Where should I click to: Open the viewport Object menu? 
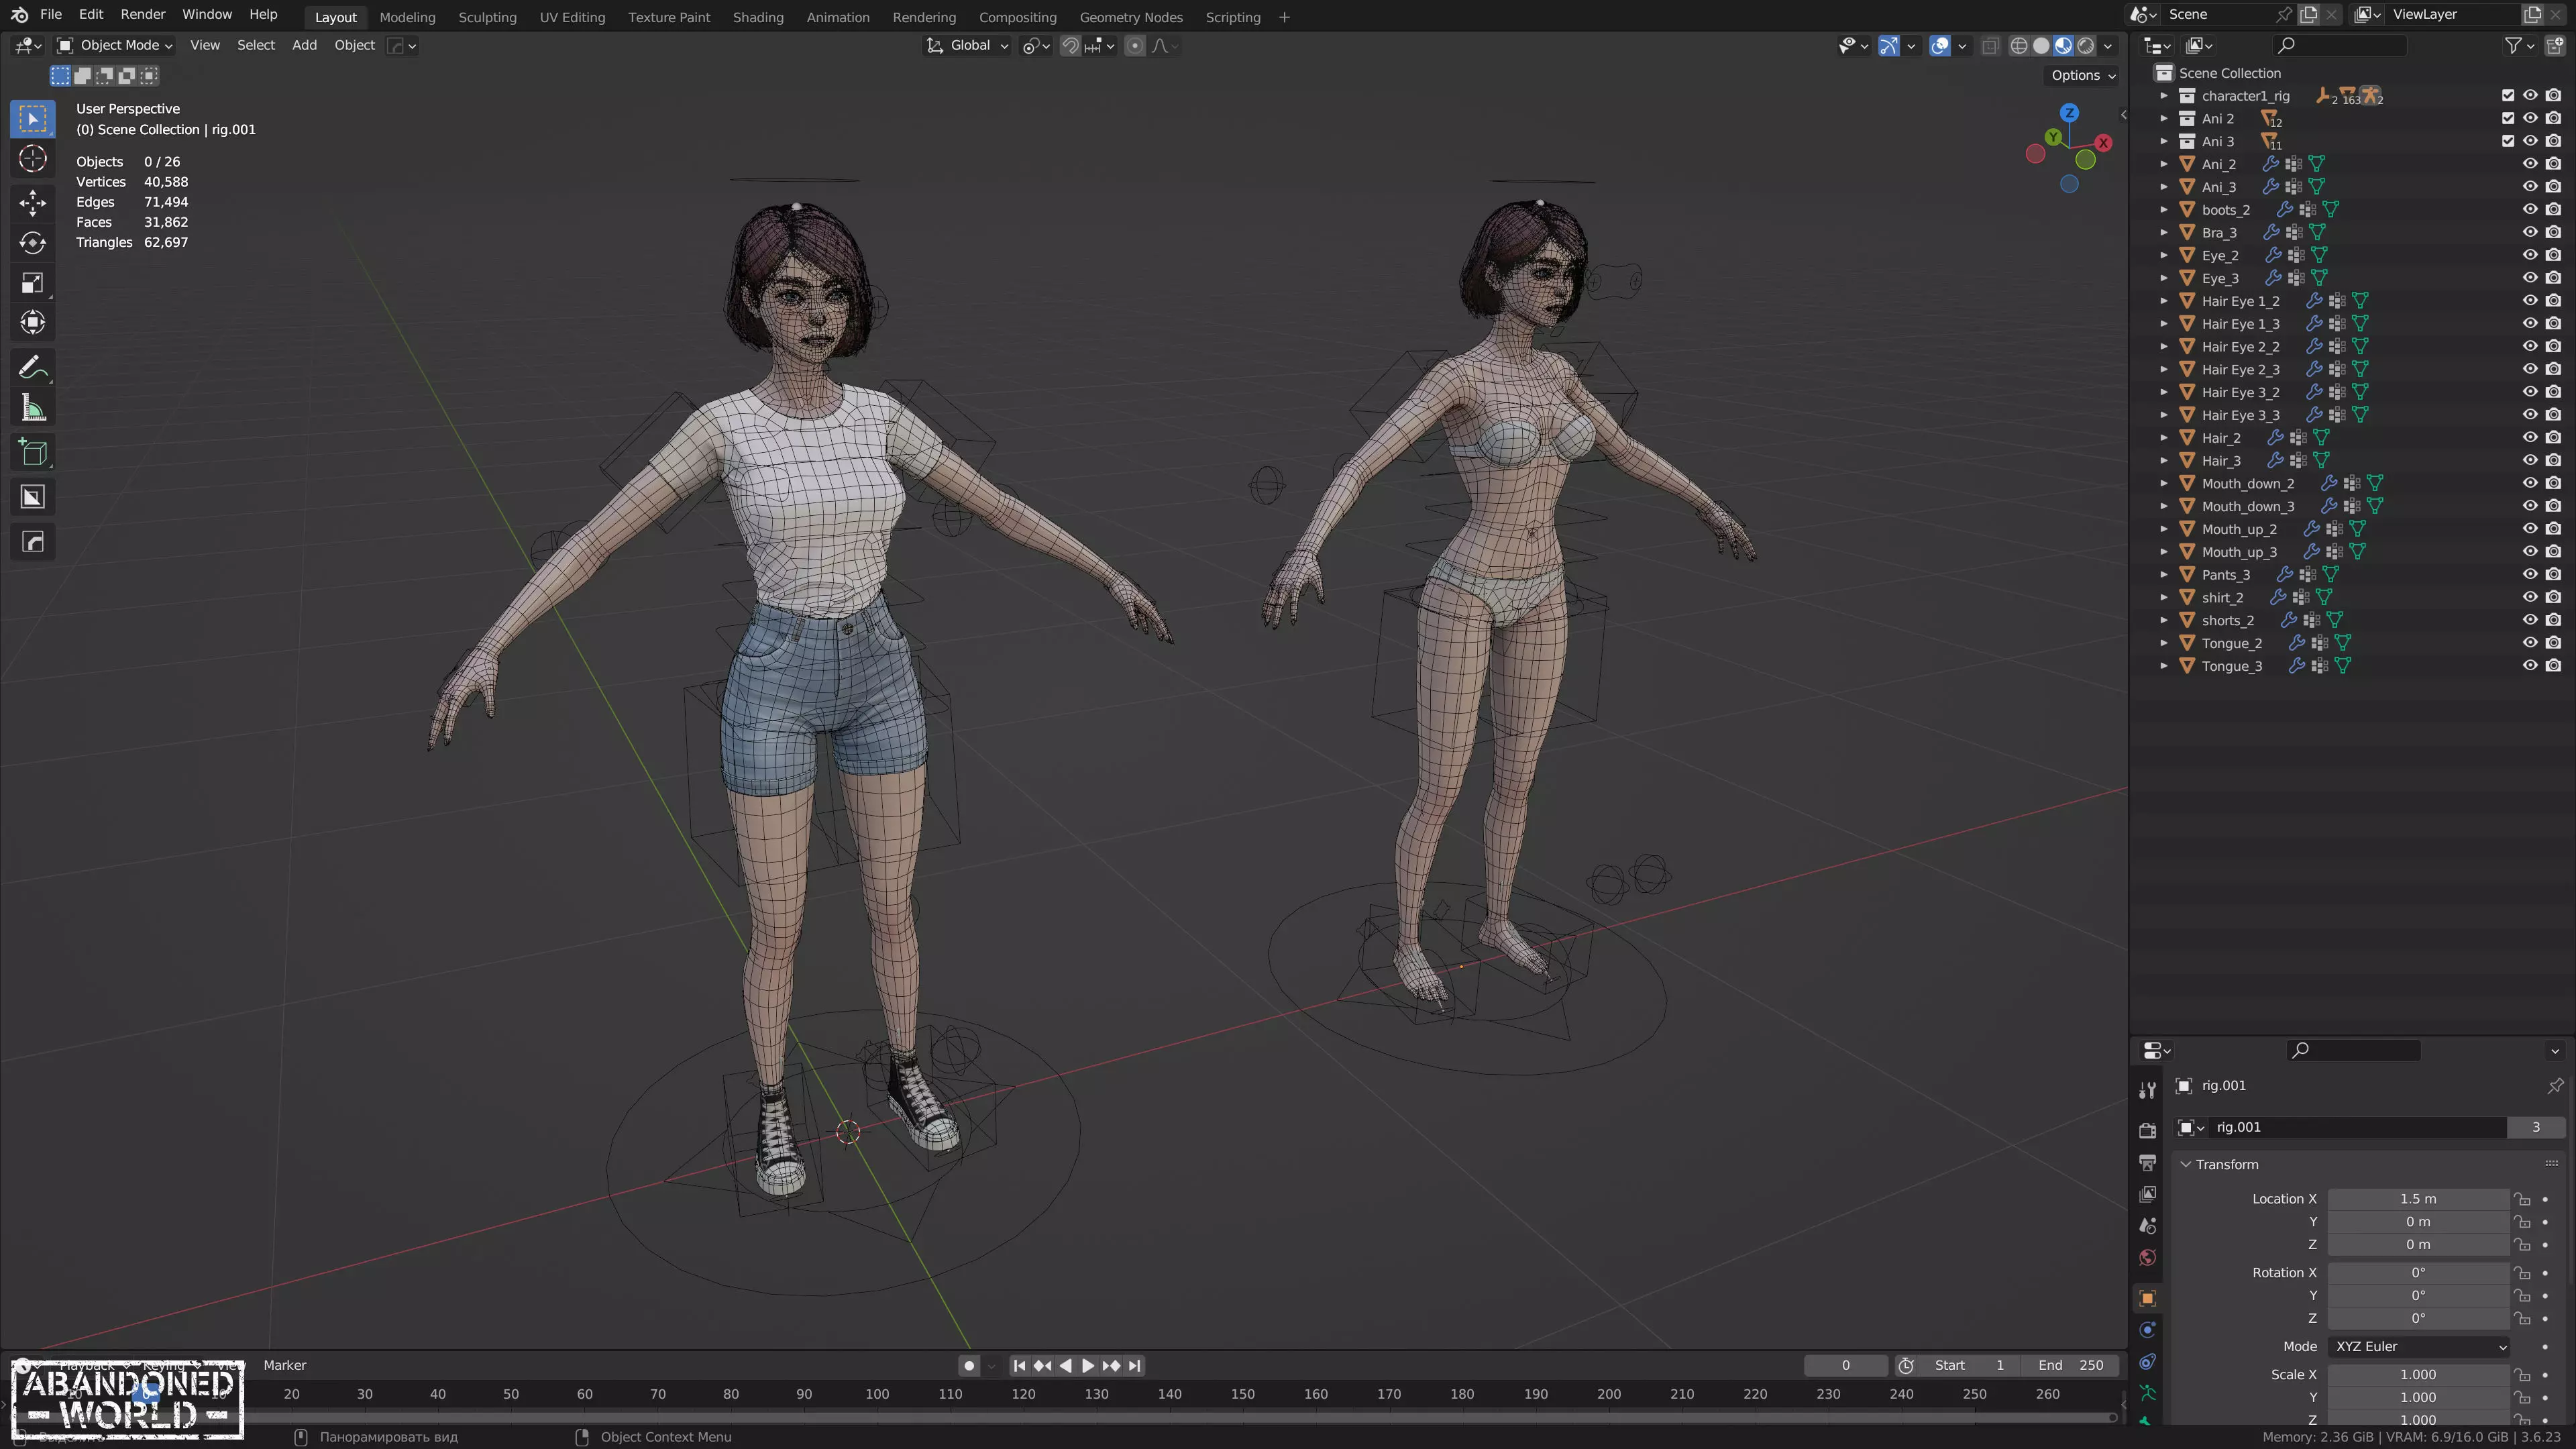(x=354, y=45)
